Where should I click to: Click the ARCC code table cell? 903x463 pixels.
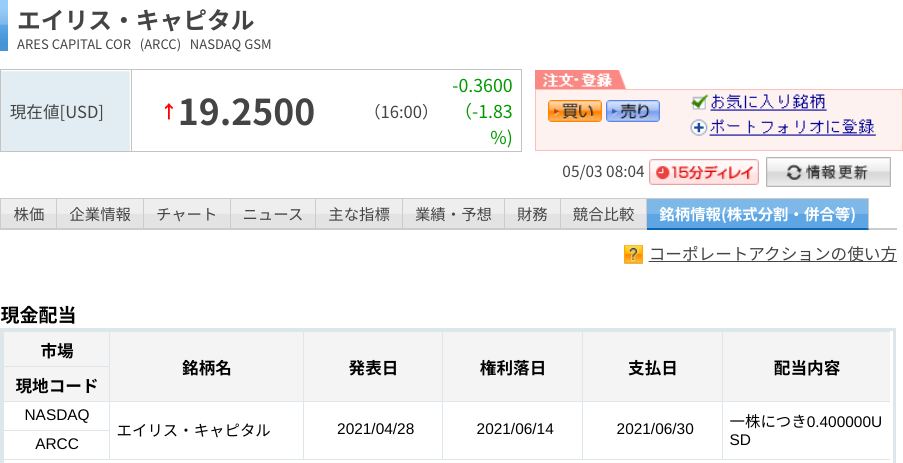57,444
